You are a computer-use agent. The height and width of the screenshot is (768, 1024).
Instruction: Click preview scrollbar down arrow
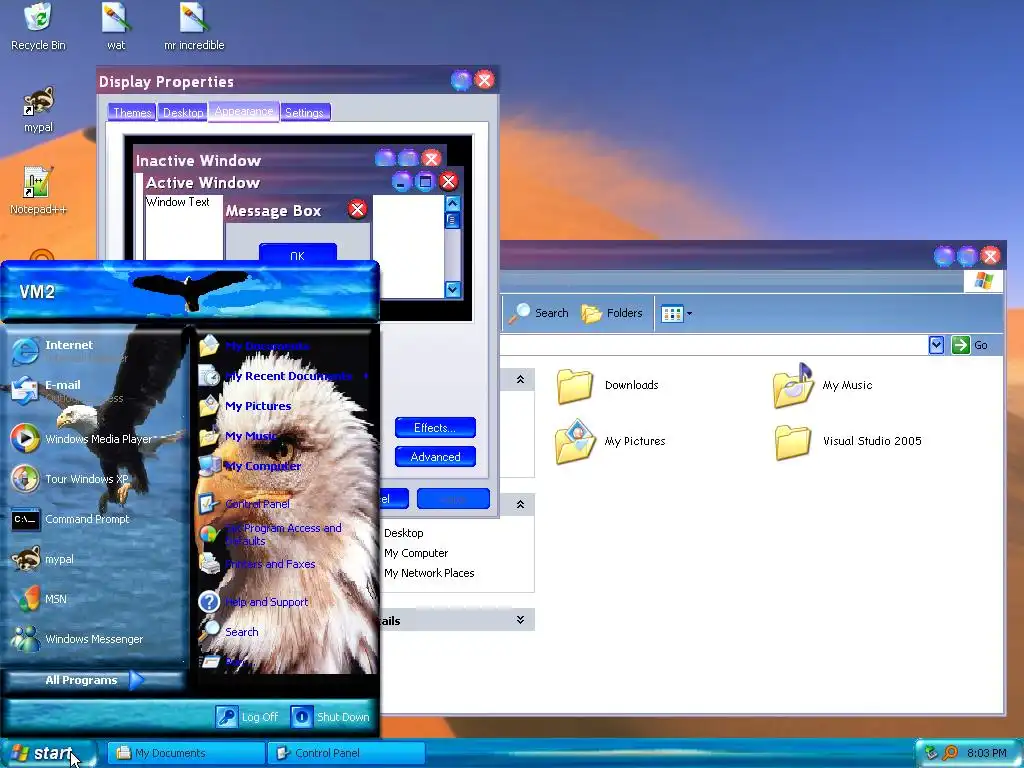(x=452, y=289)
